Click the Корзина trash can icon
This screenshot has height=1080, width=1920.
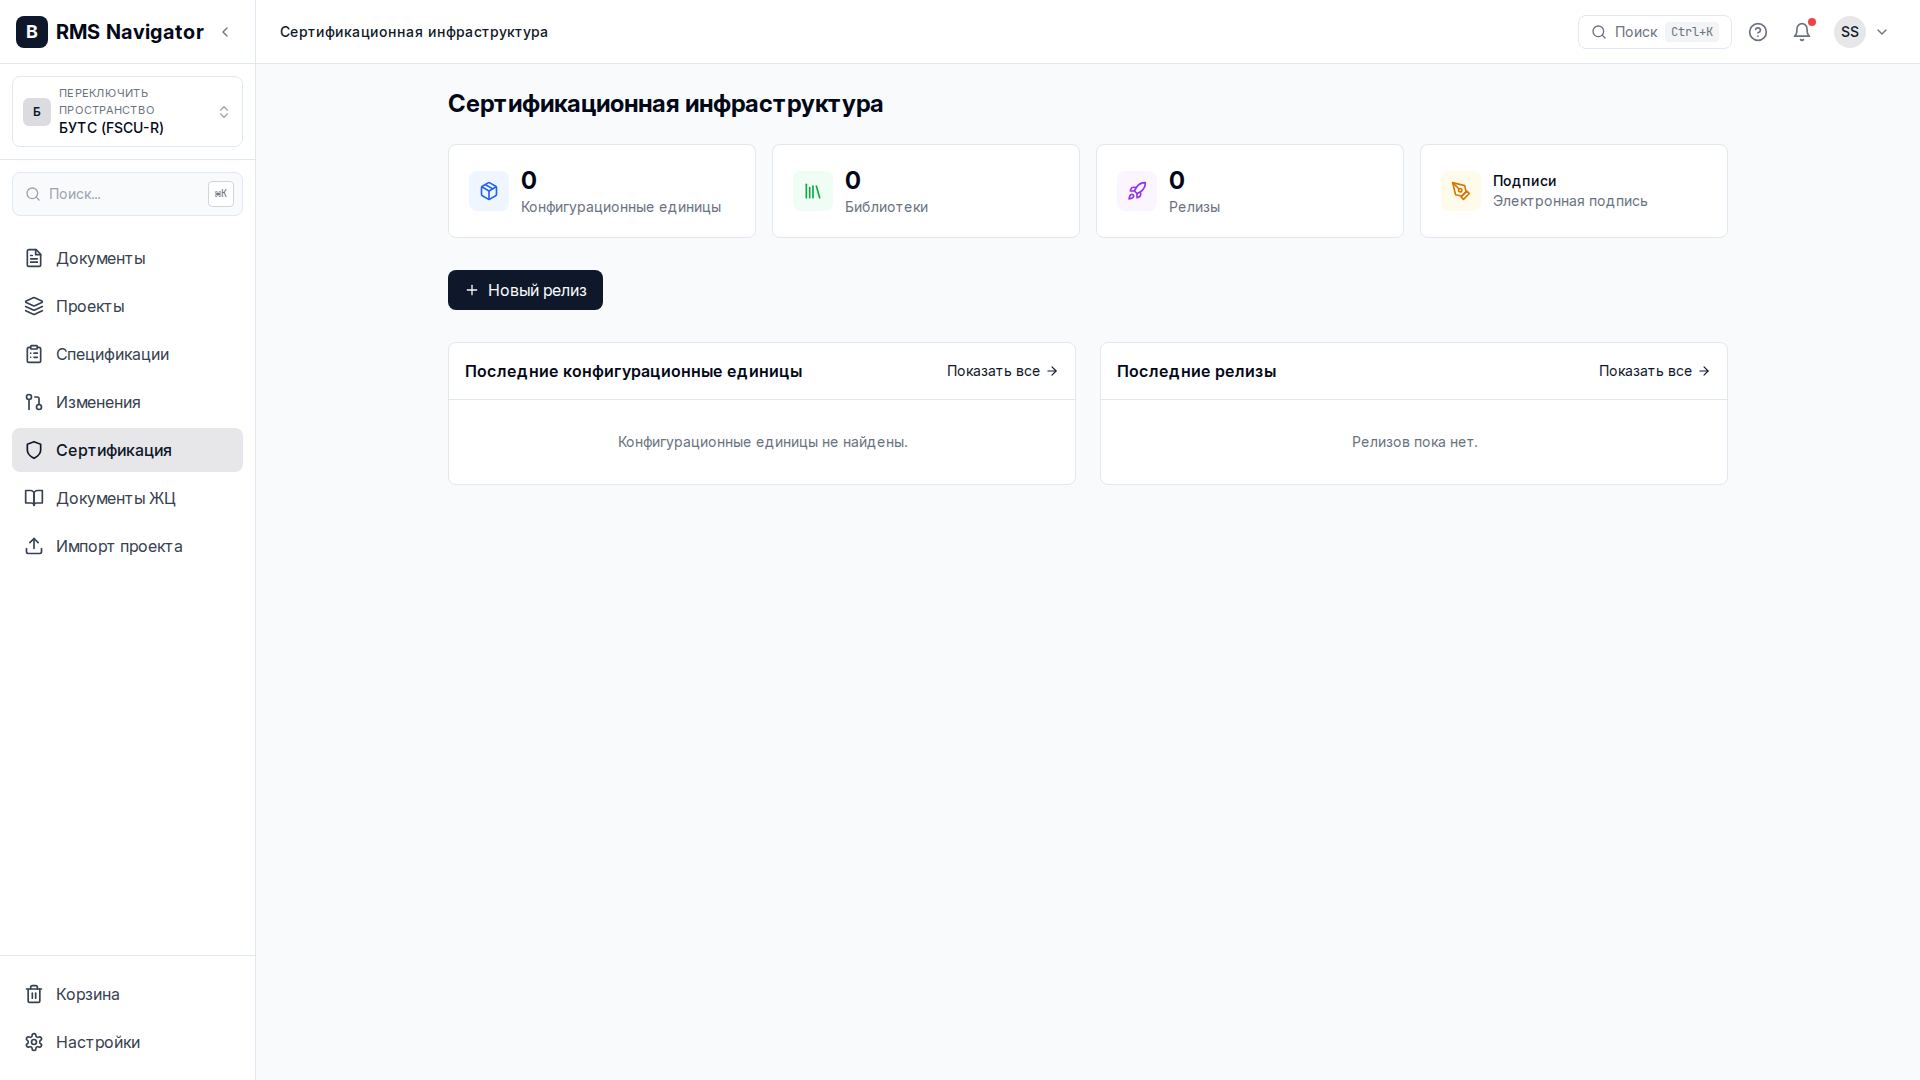tap(34, 994)
